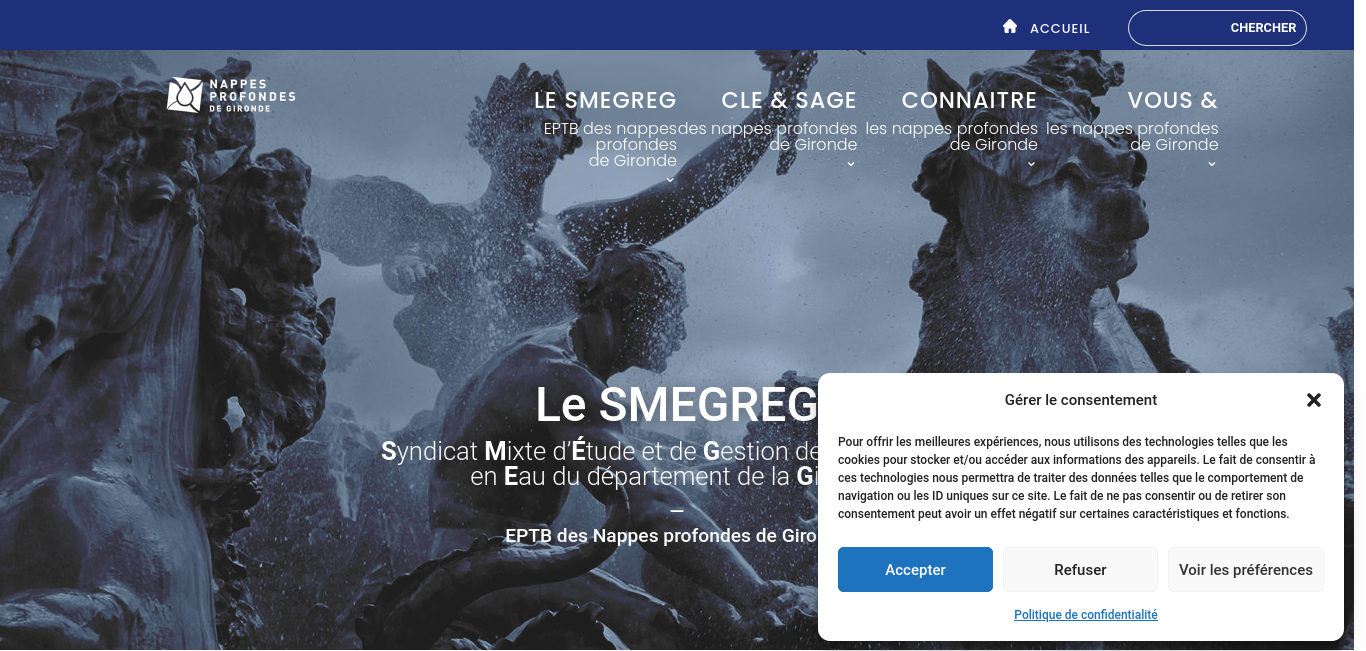Click the home icon beside ACCUEIL
The image size is (1366, 651).
pyautogui.click(x=1010, y=27)
